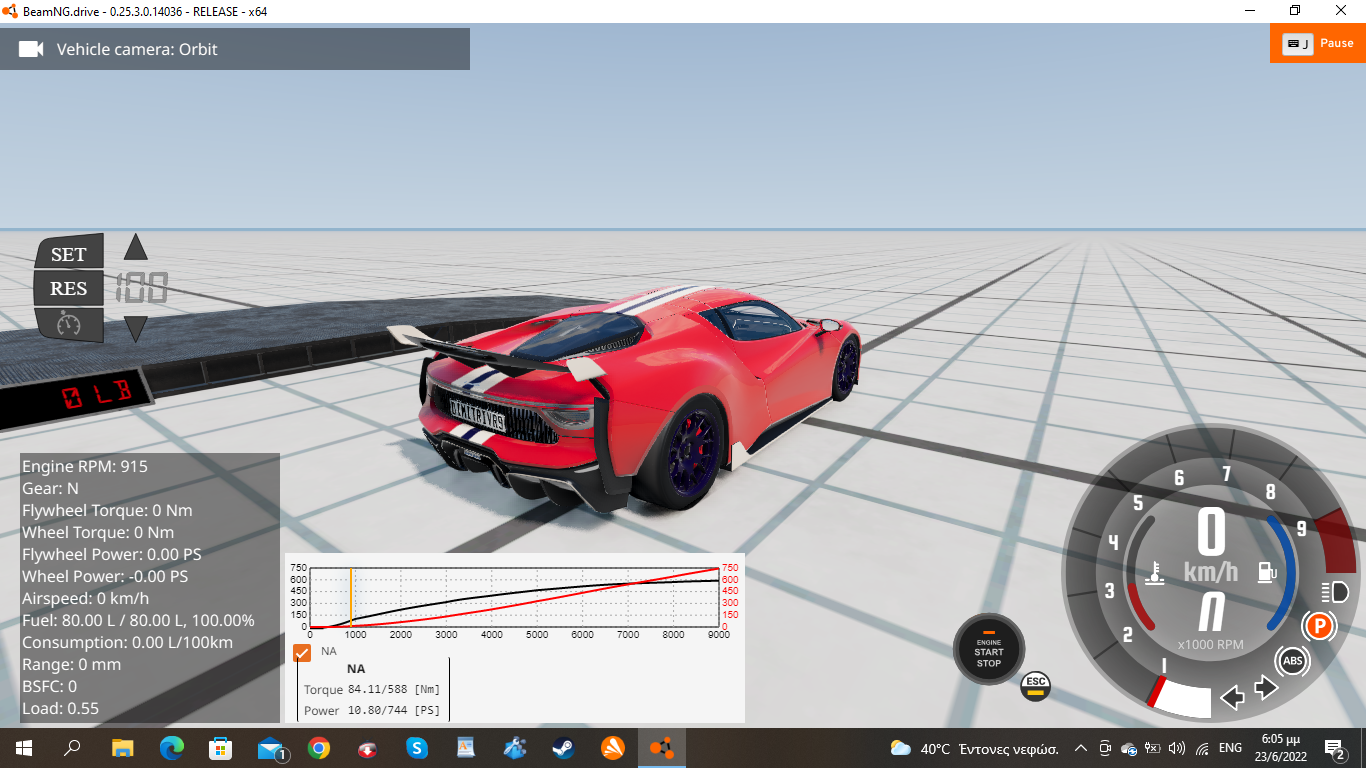This screenshot has width=1366, height=768.
Task: Click the parking brake P indicator
Action: pos(1319,627)
